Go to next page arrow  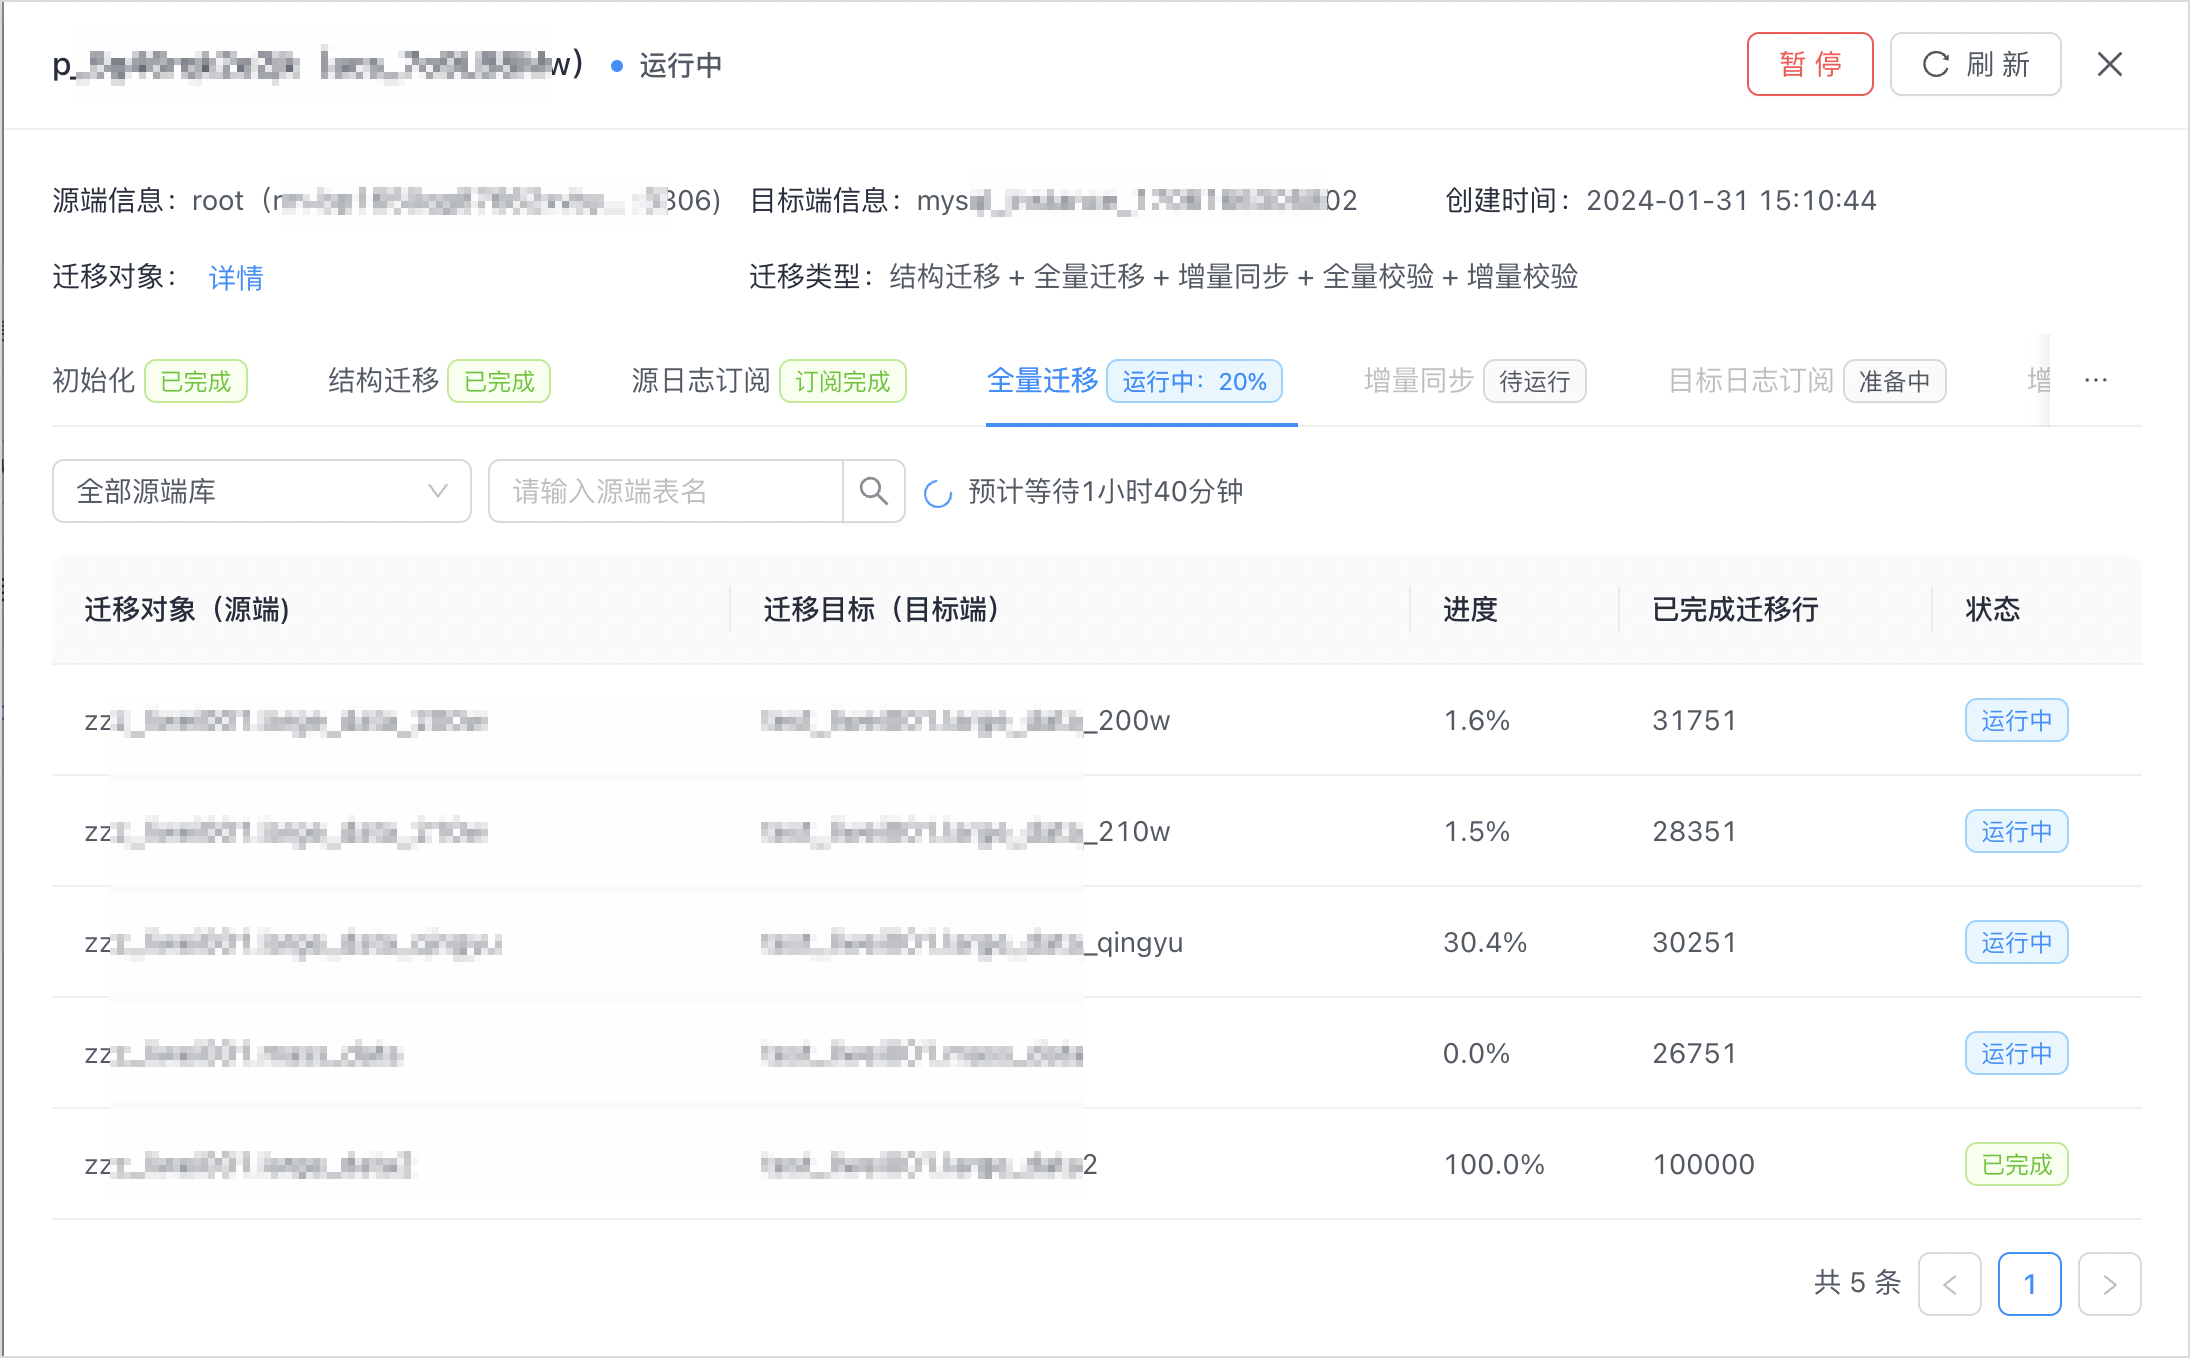click(2108, 1284)
